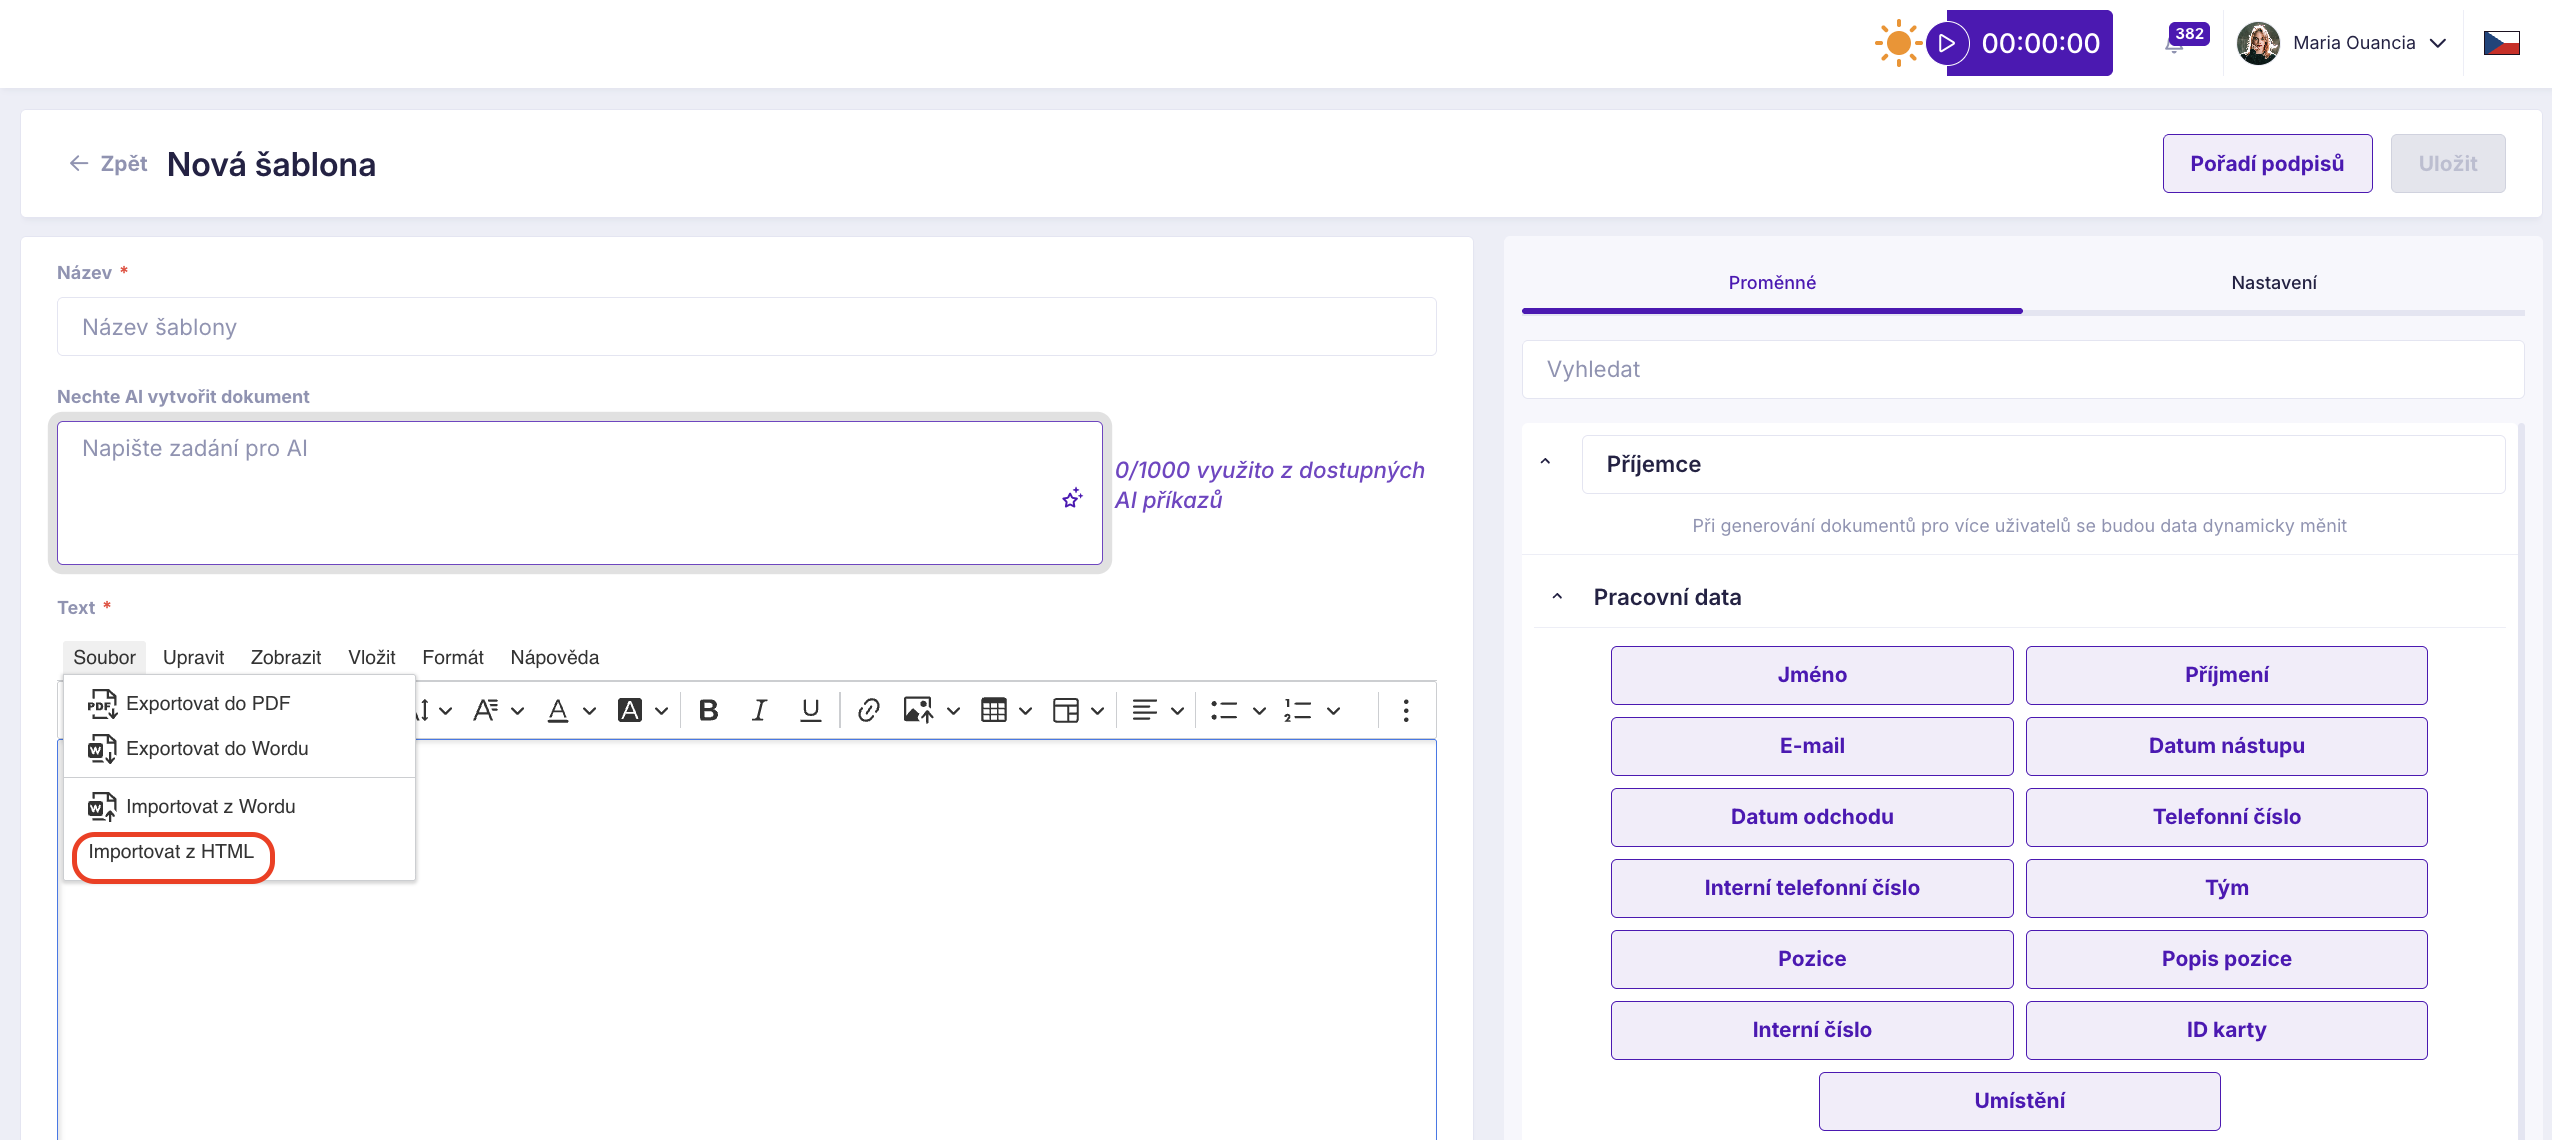
Task: Click the Pořadí podpisů button
Action: (x=2266, y=164)
